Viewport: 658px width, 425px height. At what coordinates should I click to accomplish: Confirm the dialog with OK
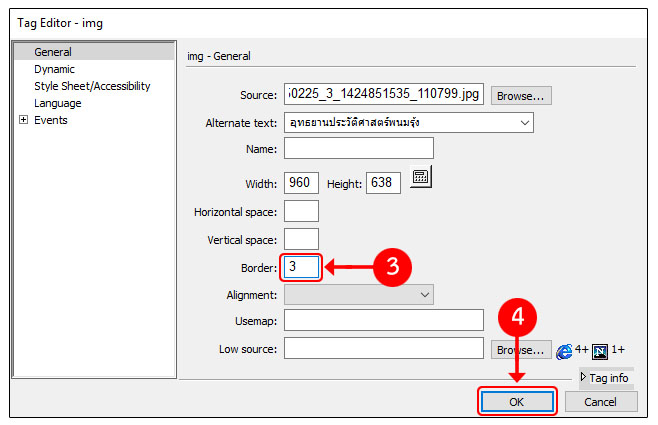click(x=517, y=401)
